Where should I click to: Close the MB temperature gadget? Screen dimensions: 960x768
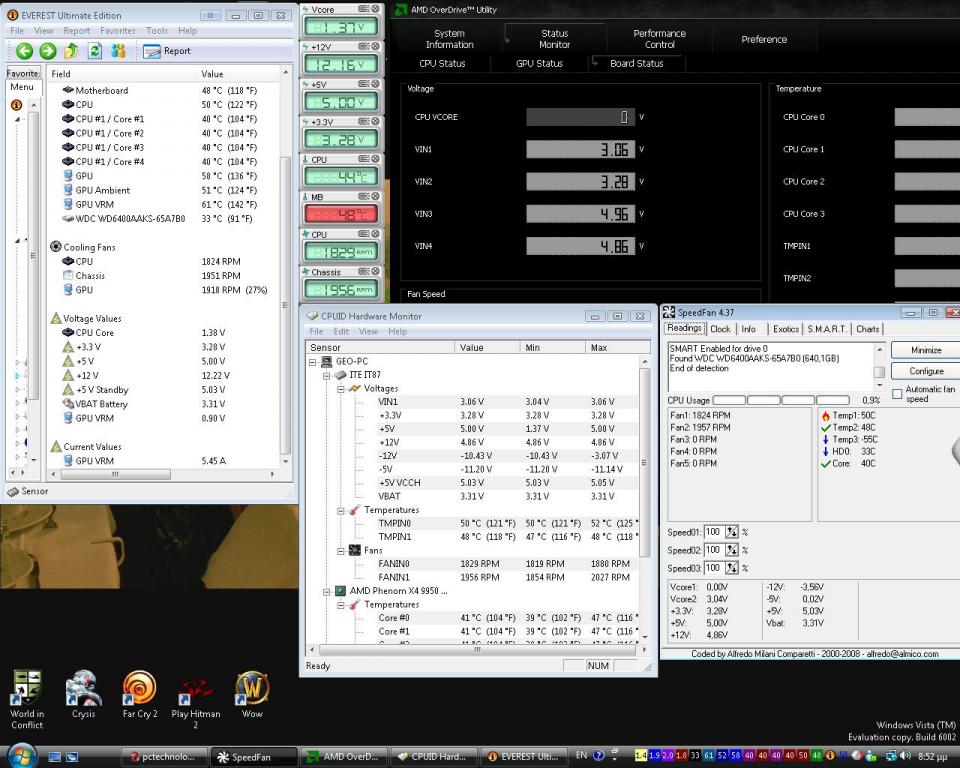pyautogui.click(x=375, y=197)
